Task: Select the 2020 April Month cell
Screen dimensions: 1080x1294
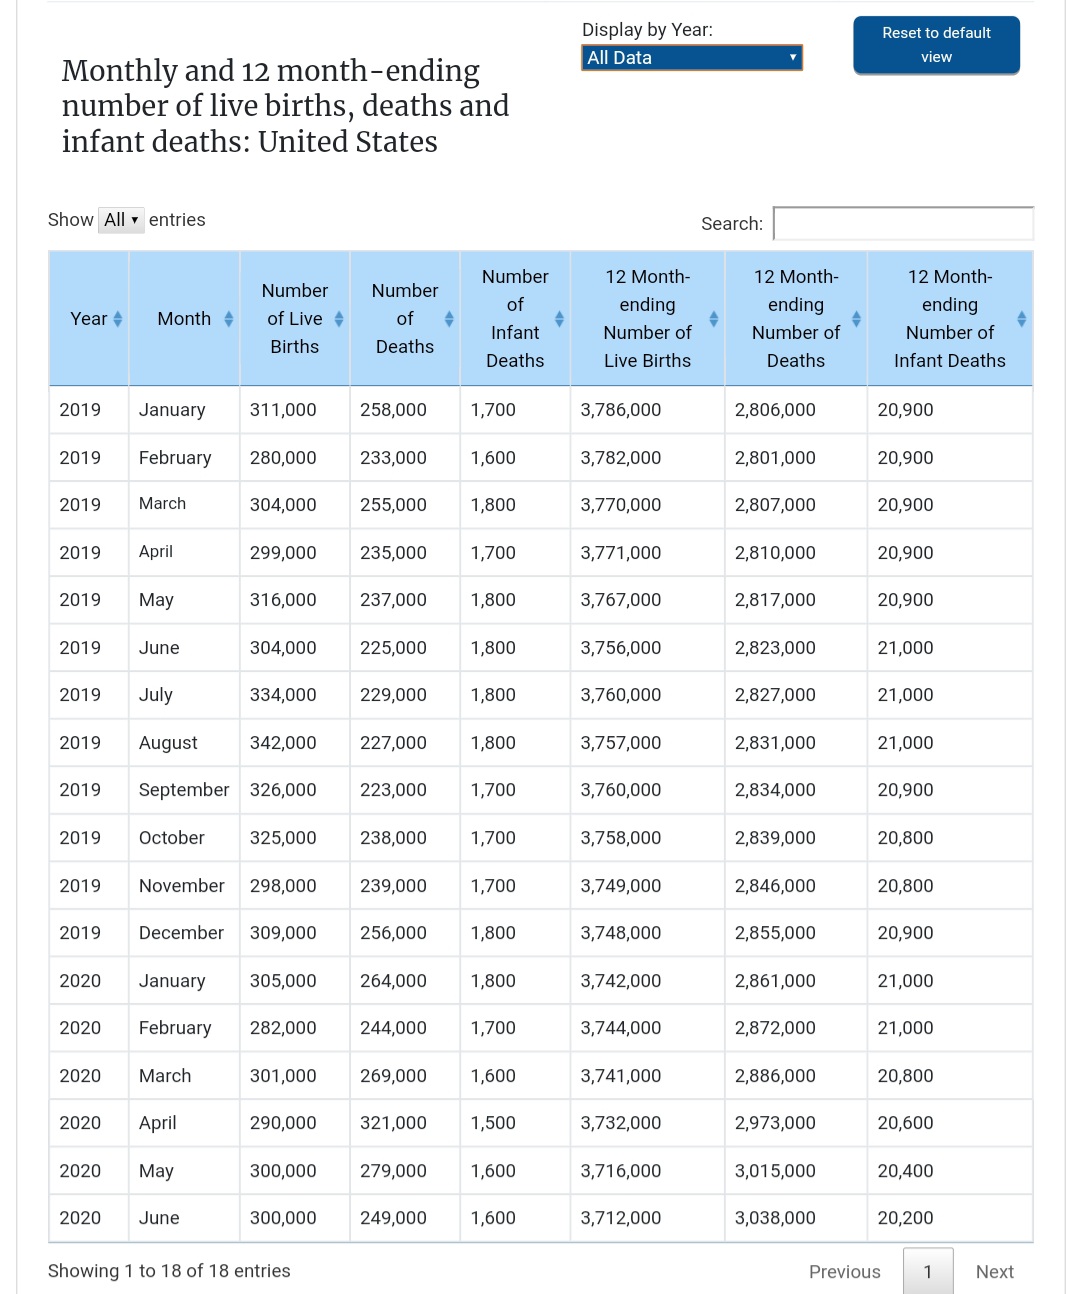Action: pos(158,1123)
